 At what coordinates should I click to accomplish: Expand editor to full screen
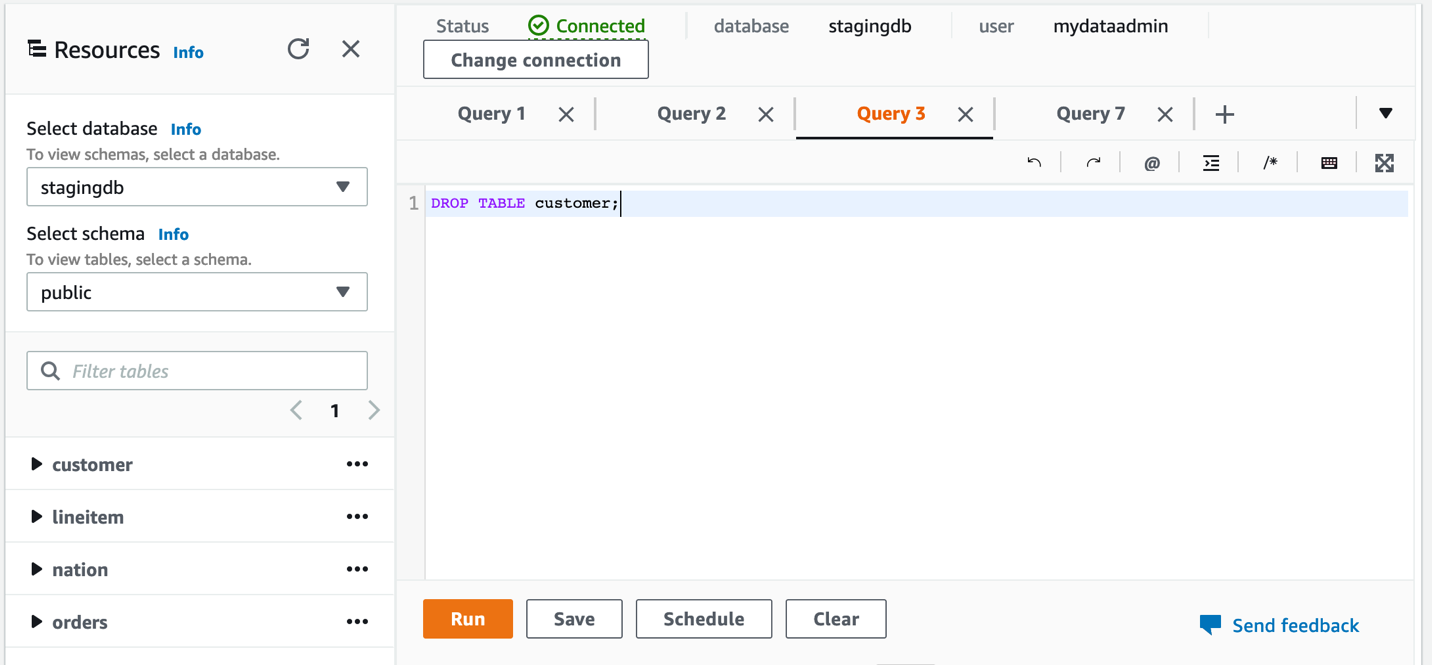click(1384, 163)
